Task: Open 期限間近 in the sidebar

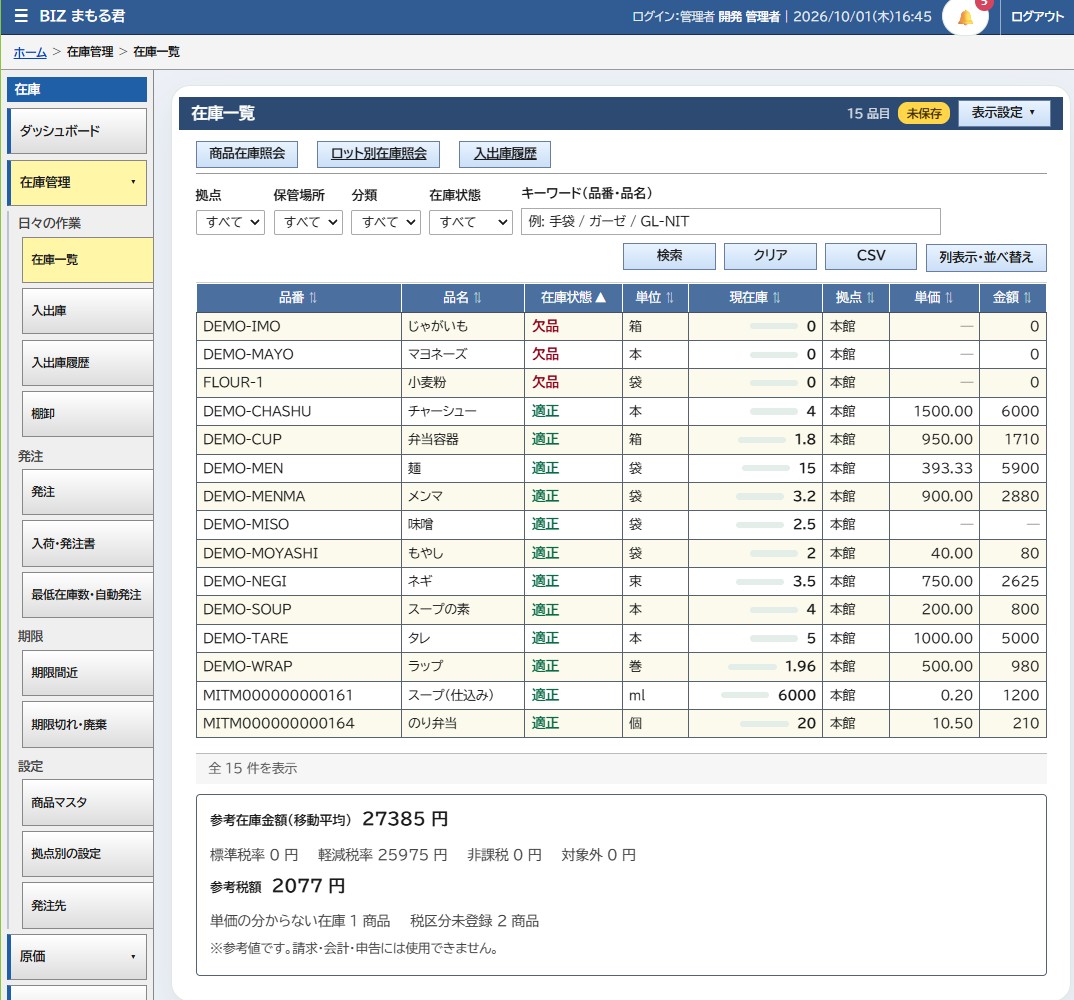Action: click(87, 673)
